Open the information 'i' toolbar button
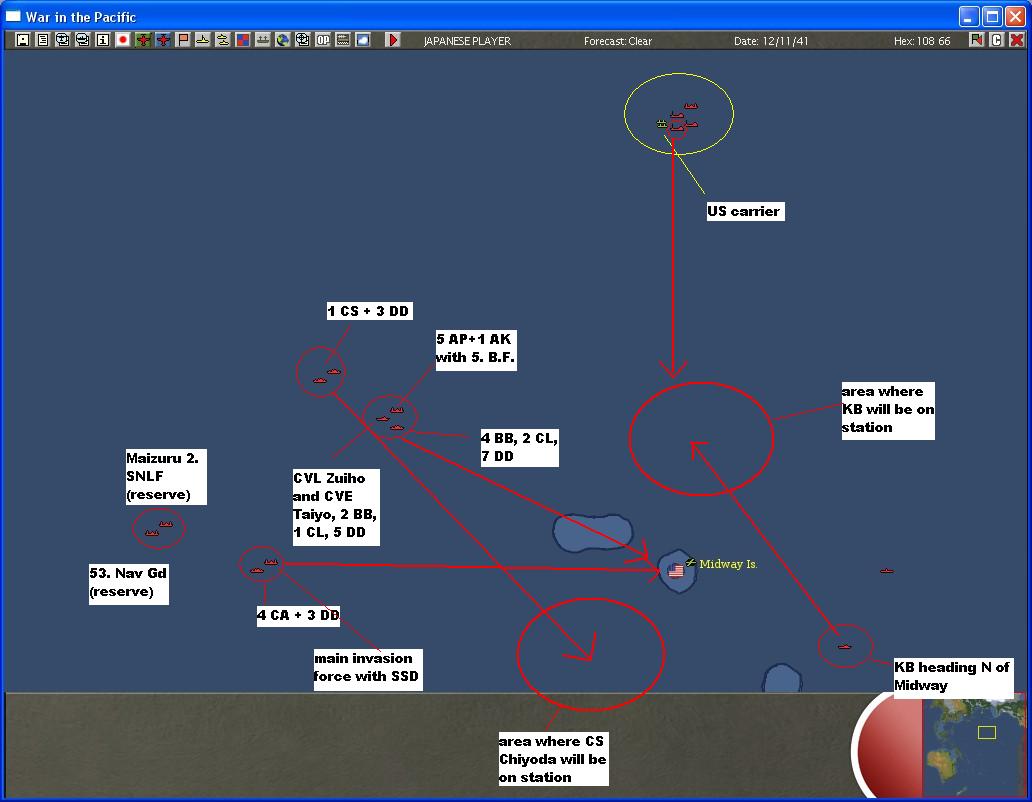Image resolution: width=1032 pixels, height=802 pixels. (x=103, y=40)
